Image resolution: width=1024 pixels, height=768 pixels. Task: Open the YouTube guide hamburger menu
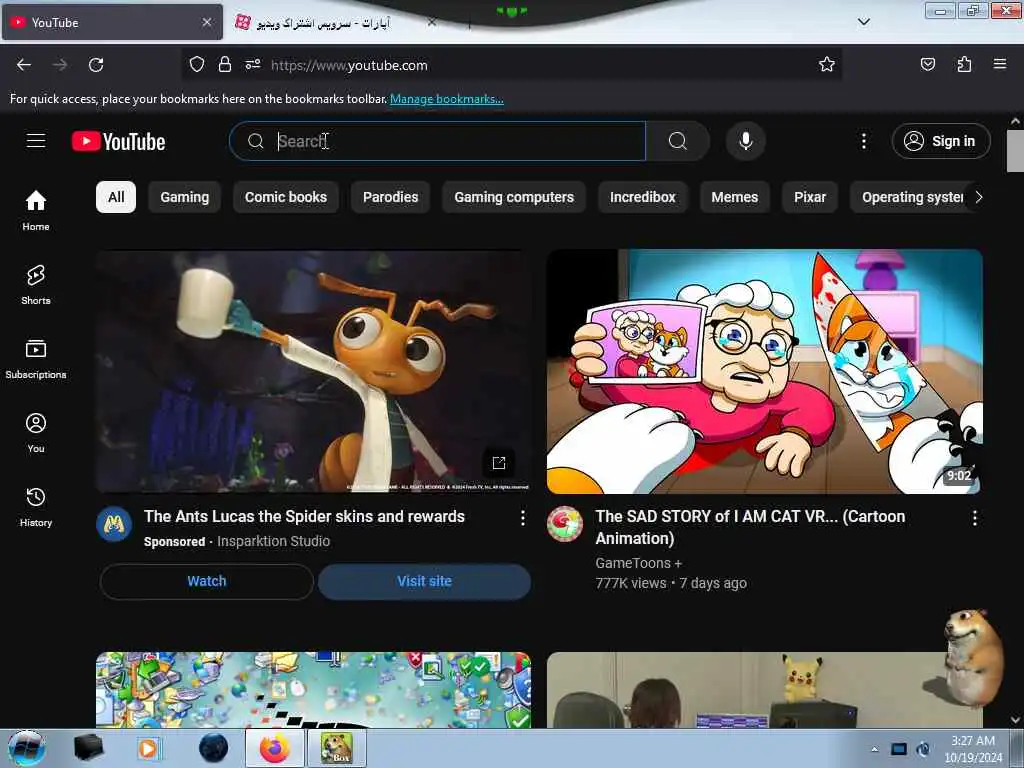pos(36,140)
